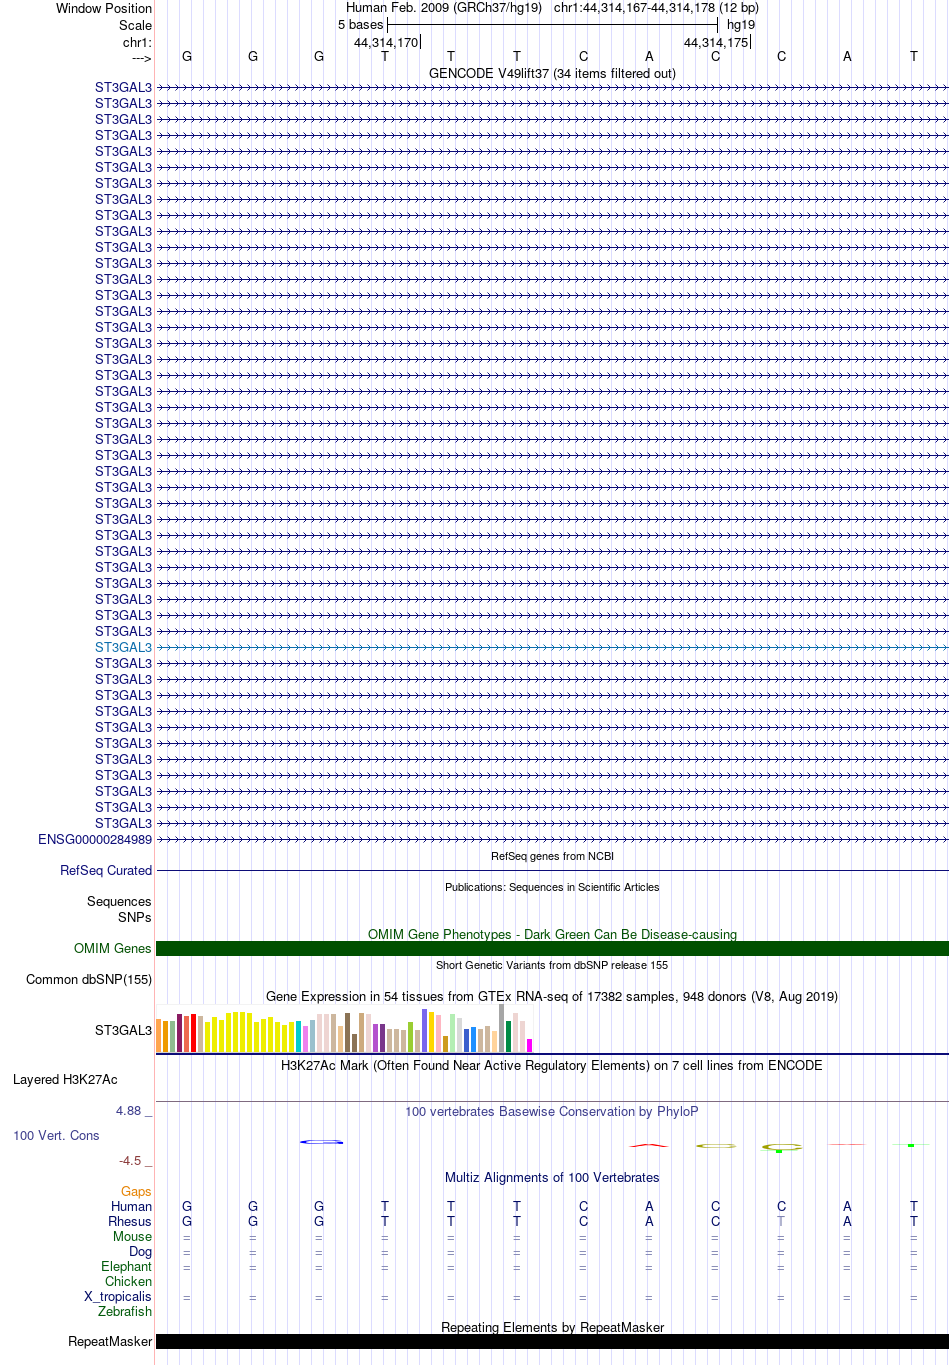This screenshot has width=950, height=1365.
Task: Click the ---> strand direction label
Action: [141, 58]
